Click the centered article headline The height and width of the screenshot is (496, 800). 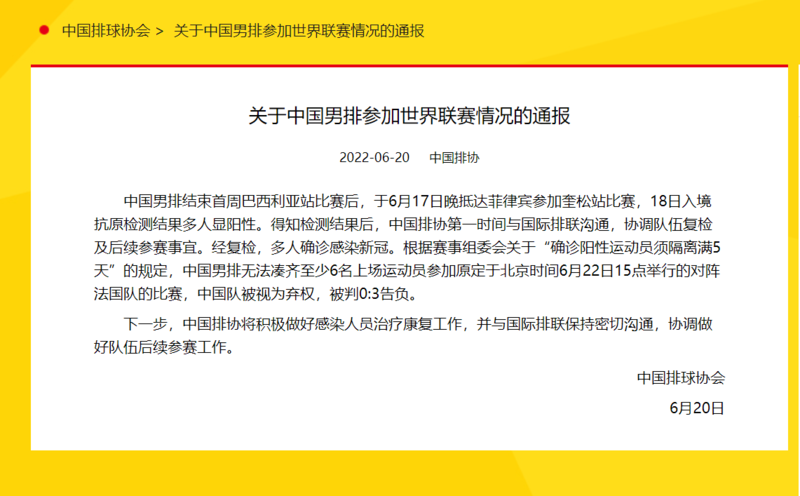coord(409,115)
